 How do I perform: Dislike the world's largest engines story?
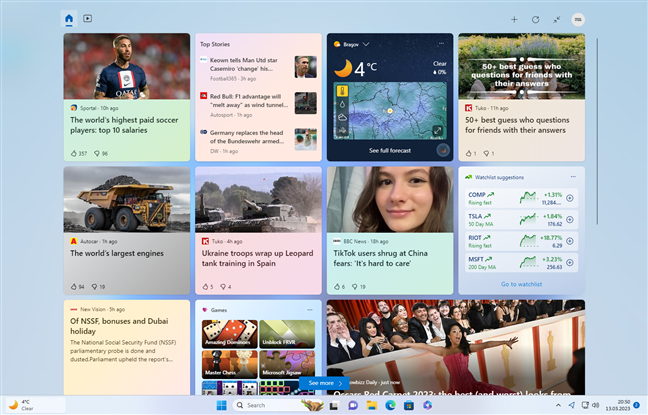(98, 286)
